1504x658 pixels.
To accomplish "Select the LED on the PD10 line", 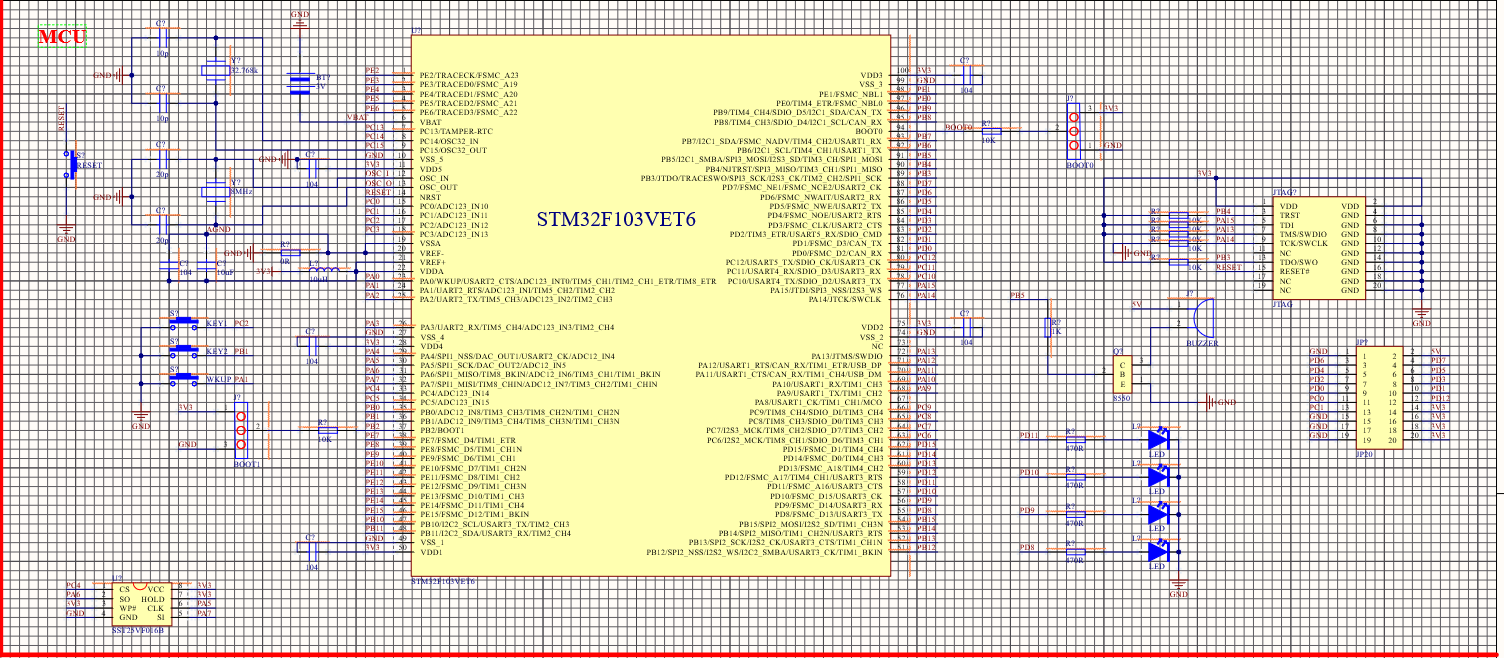I will [1158, 476].
